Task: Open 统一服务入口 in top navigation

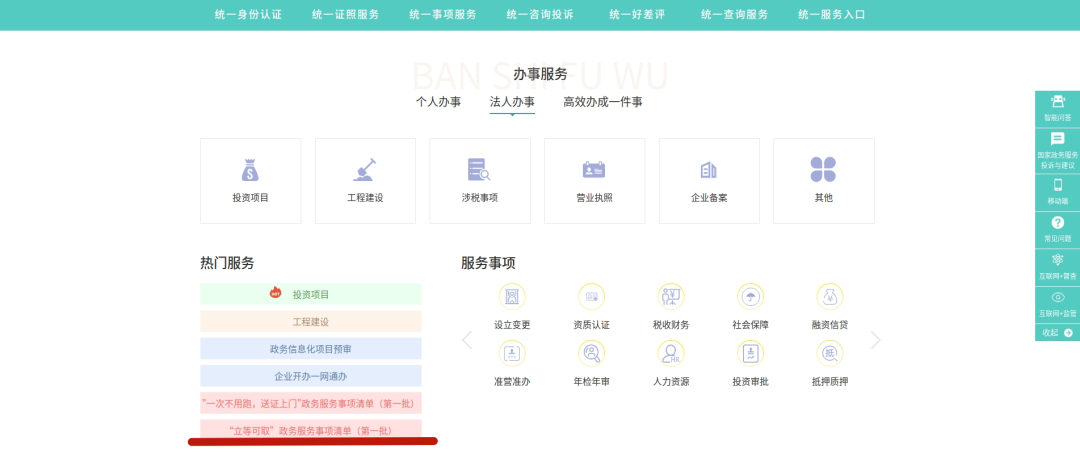Action: tap(831, 14)
